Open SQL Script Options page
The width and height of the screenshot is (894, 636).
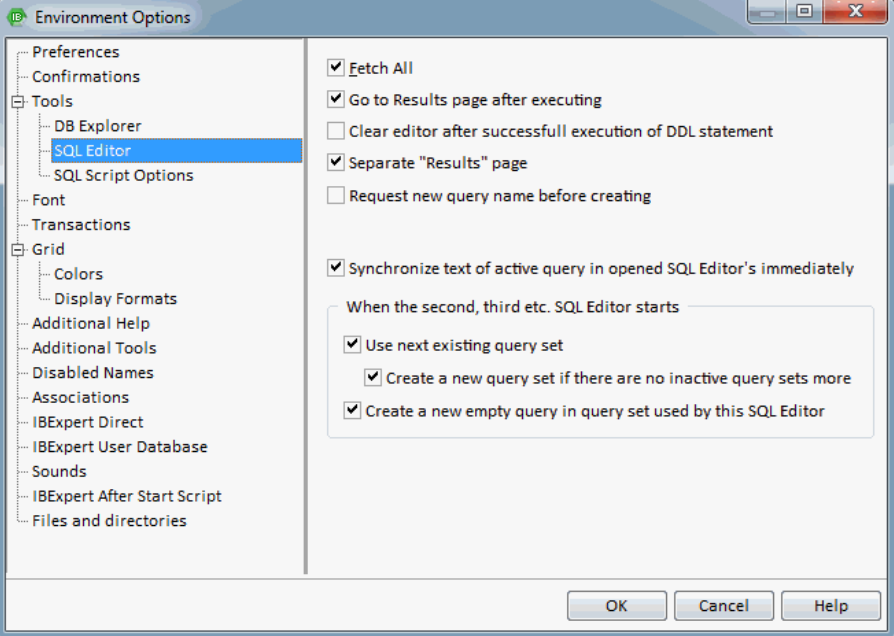coord(123,175)
